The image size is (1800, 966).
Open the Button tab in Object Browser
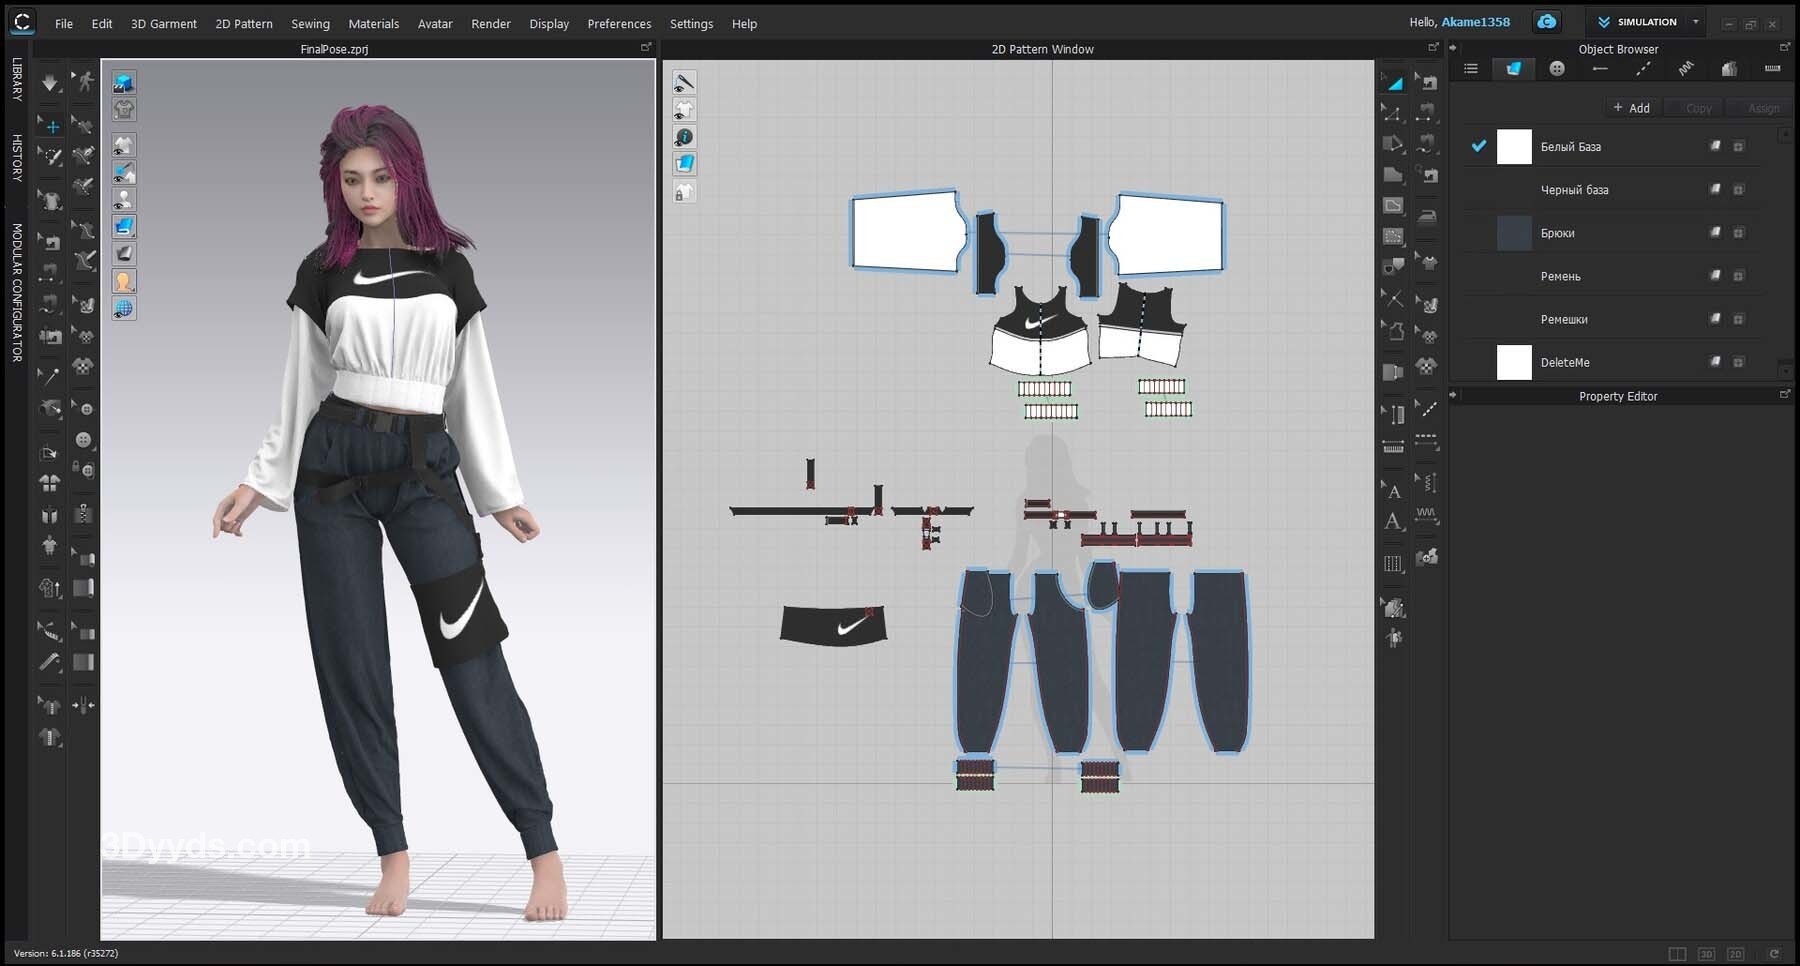point(1556,69)
